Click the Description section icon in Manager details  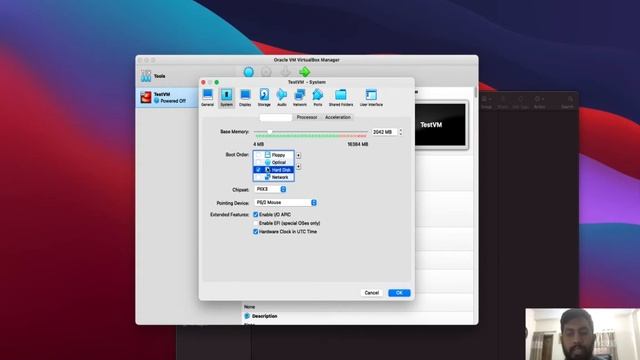(x=247, y=316)
